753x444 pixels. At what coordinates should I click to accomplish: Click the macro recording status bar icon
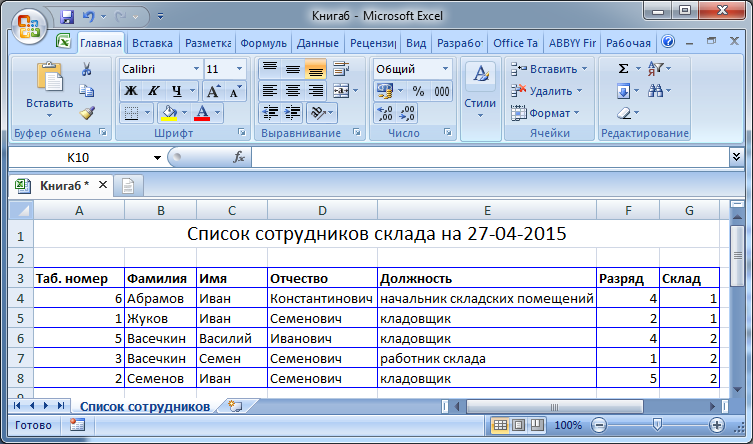pos(77,425)
